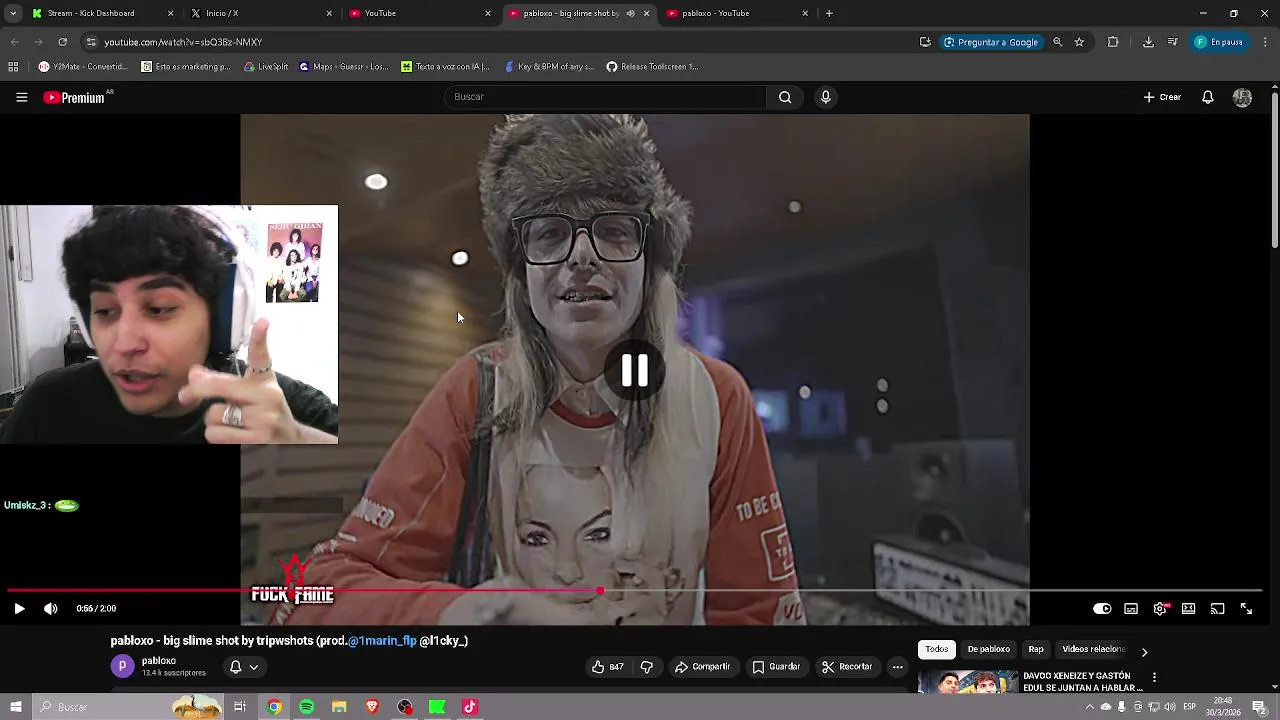Clip the video with Recortar
Screen dimensions: 1280x720
click(x=847, y=667)
